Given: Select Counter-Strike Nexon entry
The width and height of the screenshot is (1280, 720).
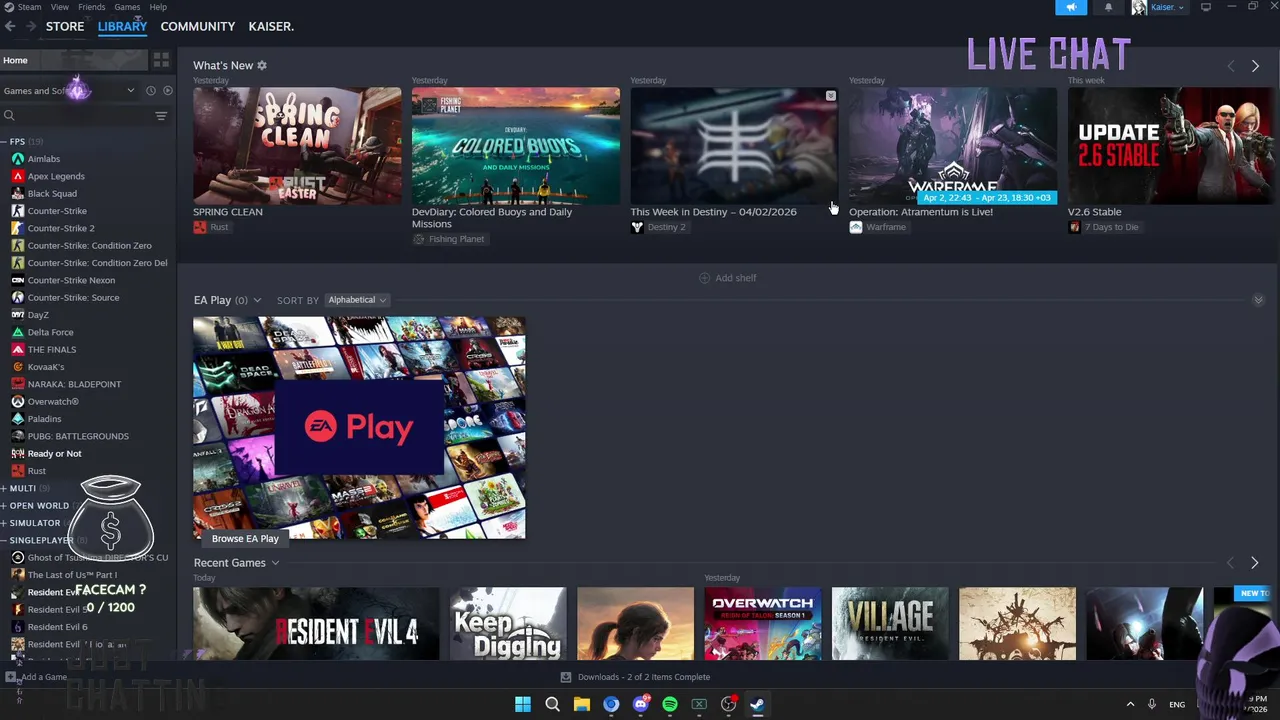Looking at the screenshot, I should pos(71,280).
